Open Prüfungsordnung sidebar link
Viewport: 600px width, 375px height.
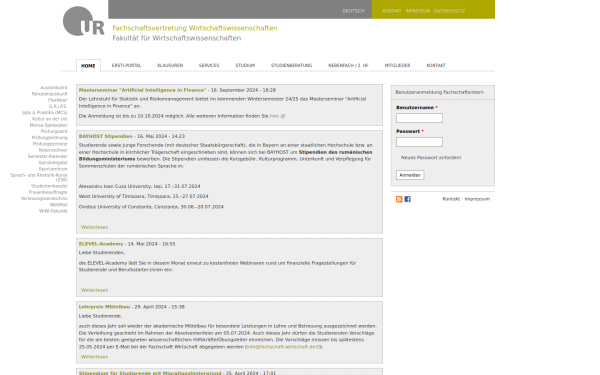49,137
